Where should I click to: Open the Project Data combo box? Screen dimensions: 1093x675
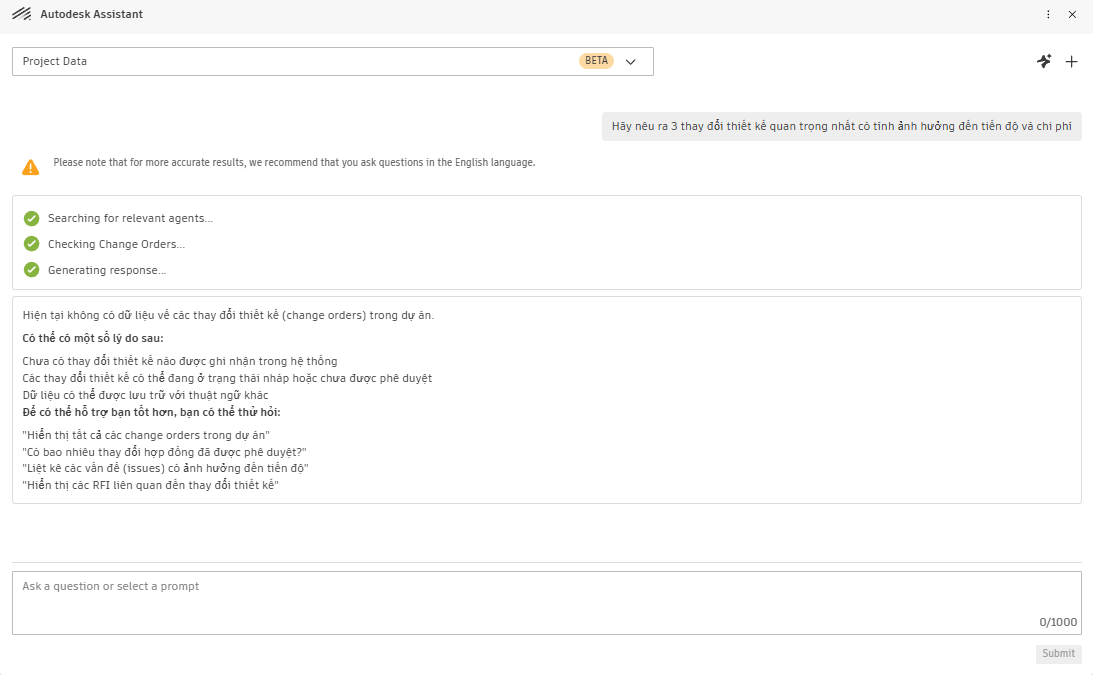click(x=333, y=61)
